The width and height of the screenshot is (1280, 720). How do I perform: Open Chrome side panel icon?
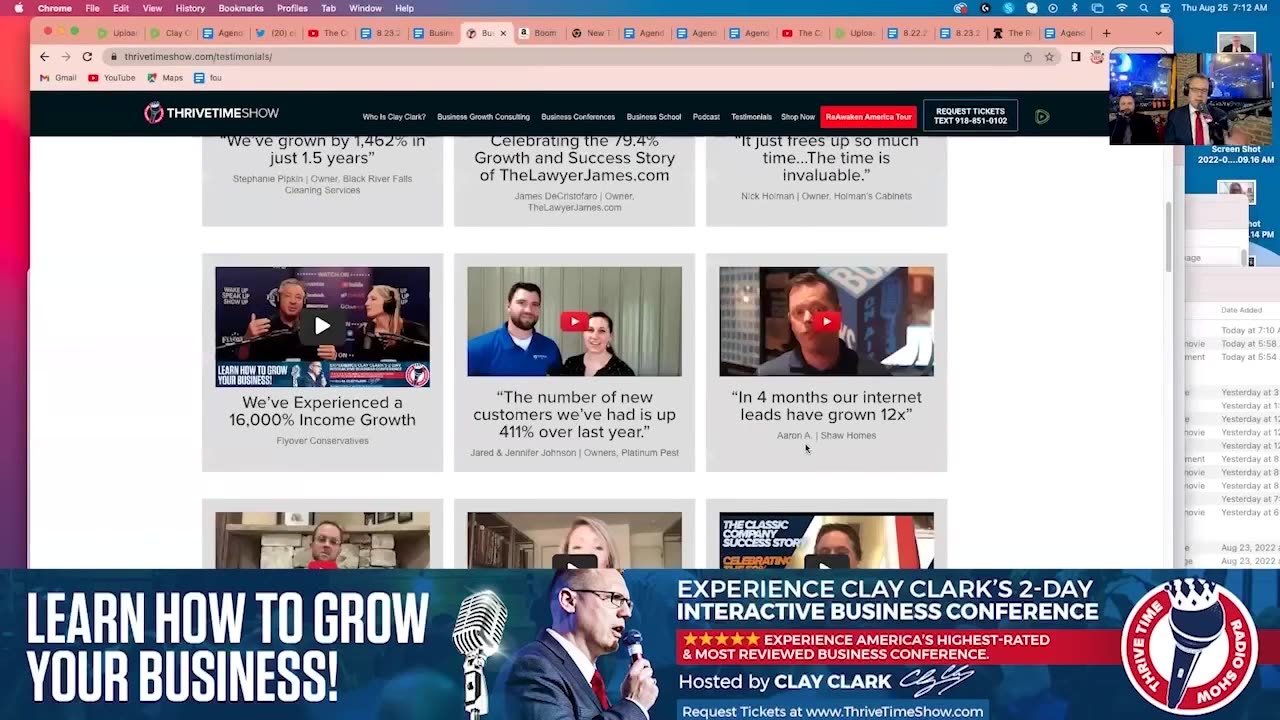point(1076,57)
